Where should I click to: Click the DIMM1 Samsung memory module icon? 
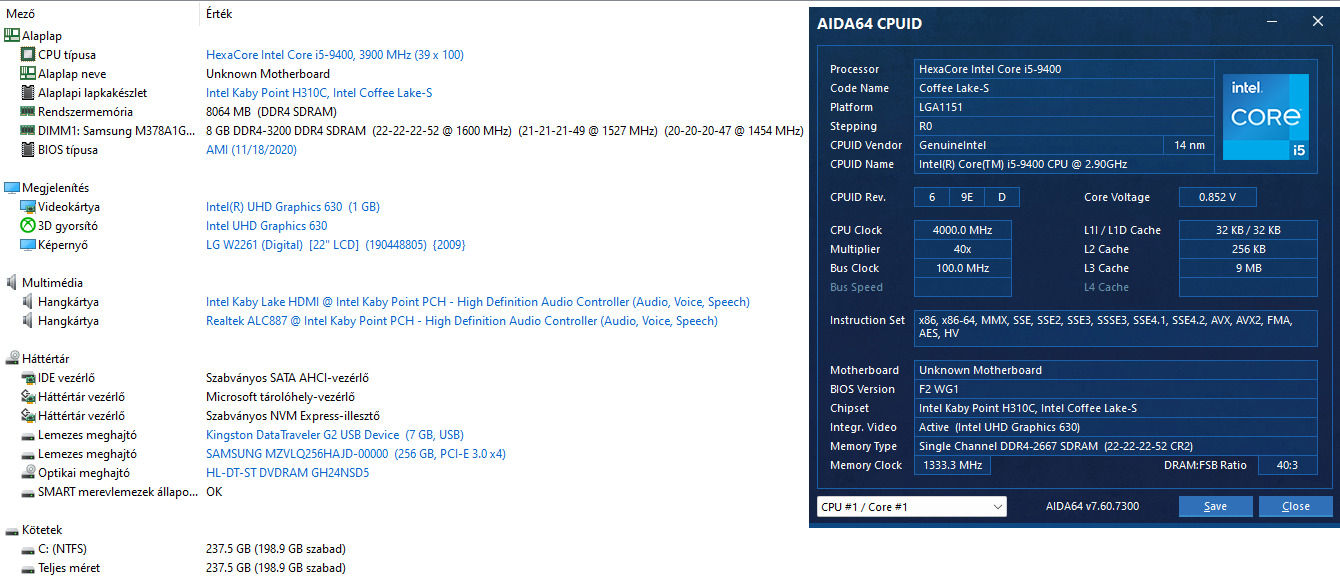pyautogui.click(x=28, y=131)
